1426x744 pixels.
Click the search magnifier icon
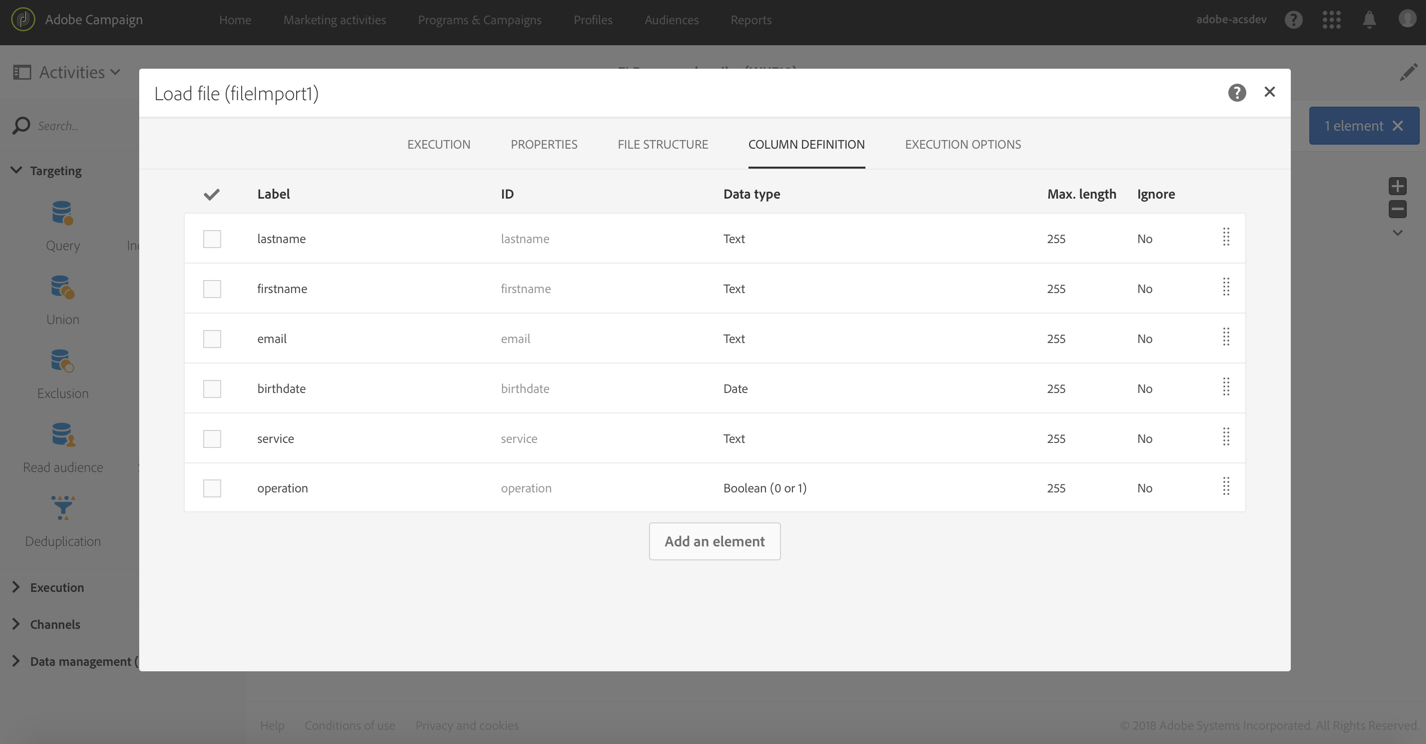point(21,126)
